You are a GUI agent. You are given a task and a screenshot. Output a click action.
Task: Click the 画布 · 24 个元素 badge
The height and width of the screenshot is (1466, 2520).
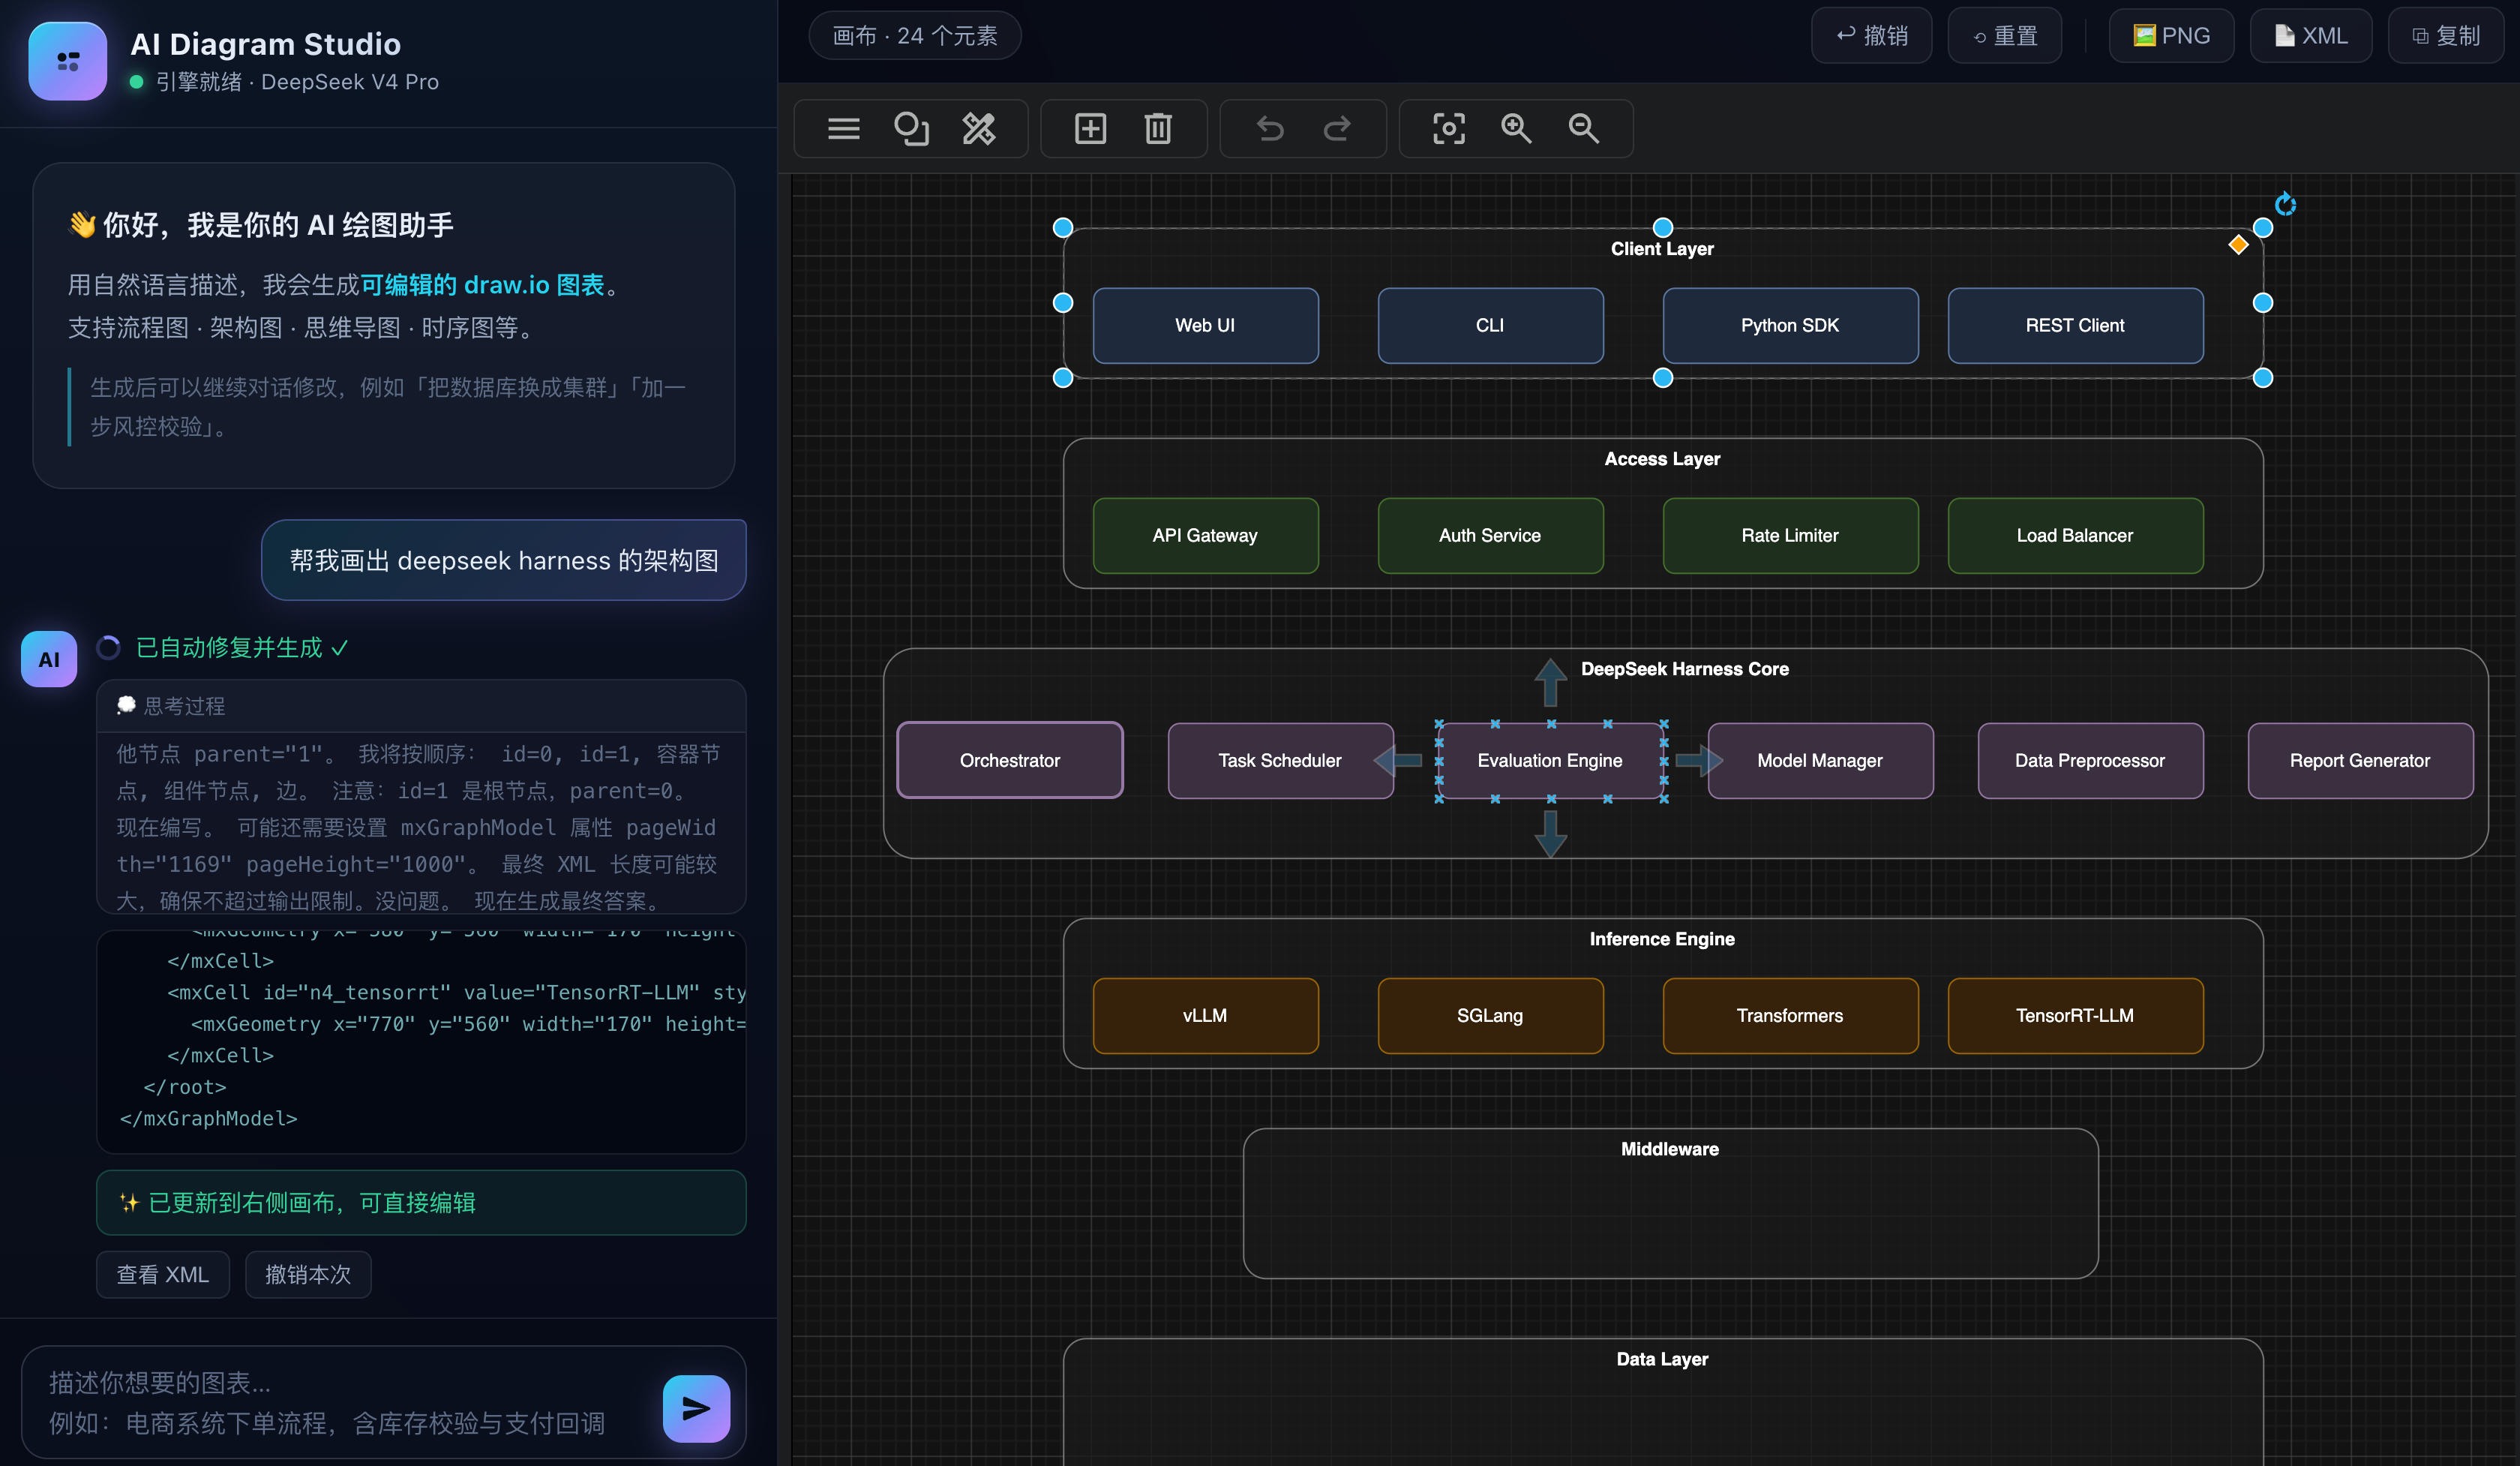tap(915, 36)
